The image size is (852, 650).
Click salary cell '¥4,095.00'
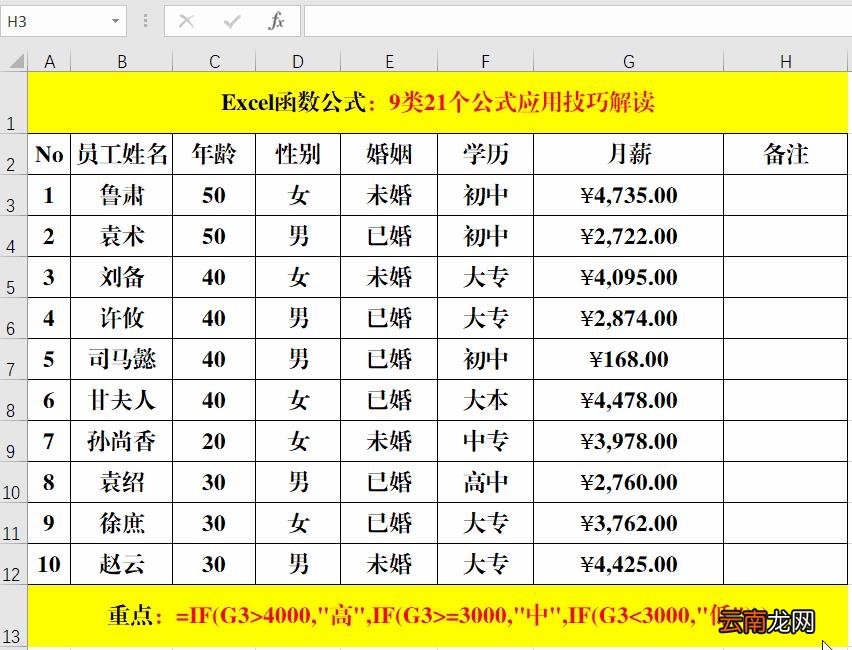click(x=629, y=277)
